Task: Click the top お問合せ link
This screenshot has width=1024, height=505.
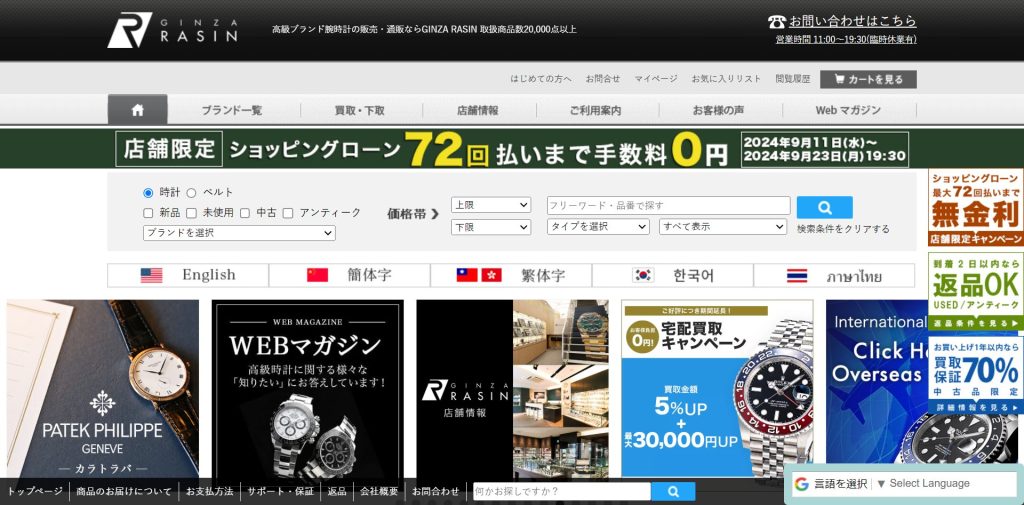Action: pyautogui.click(x=603, y=79)
